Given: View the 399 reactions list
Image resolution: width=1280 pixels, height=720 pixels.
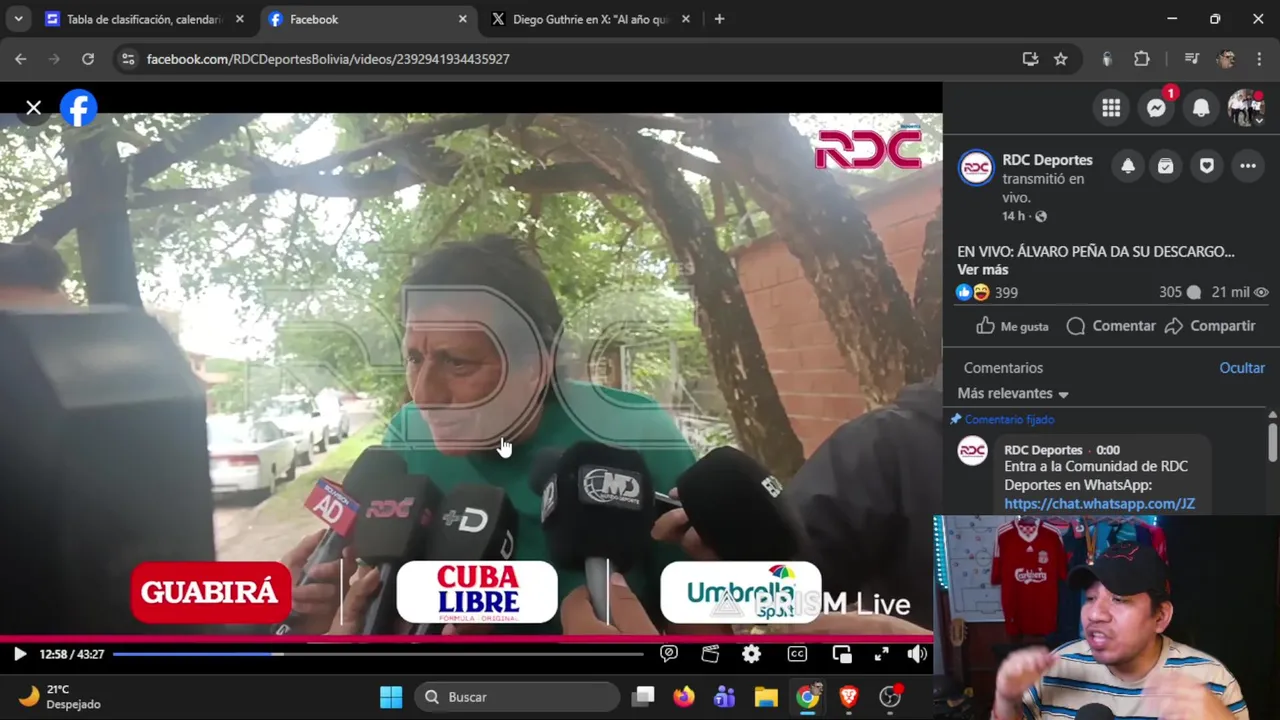Looking at the screenshot, I should [x=987, y=292].
